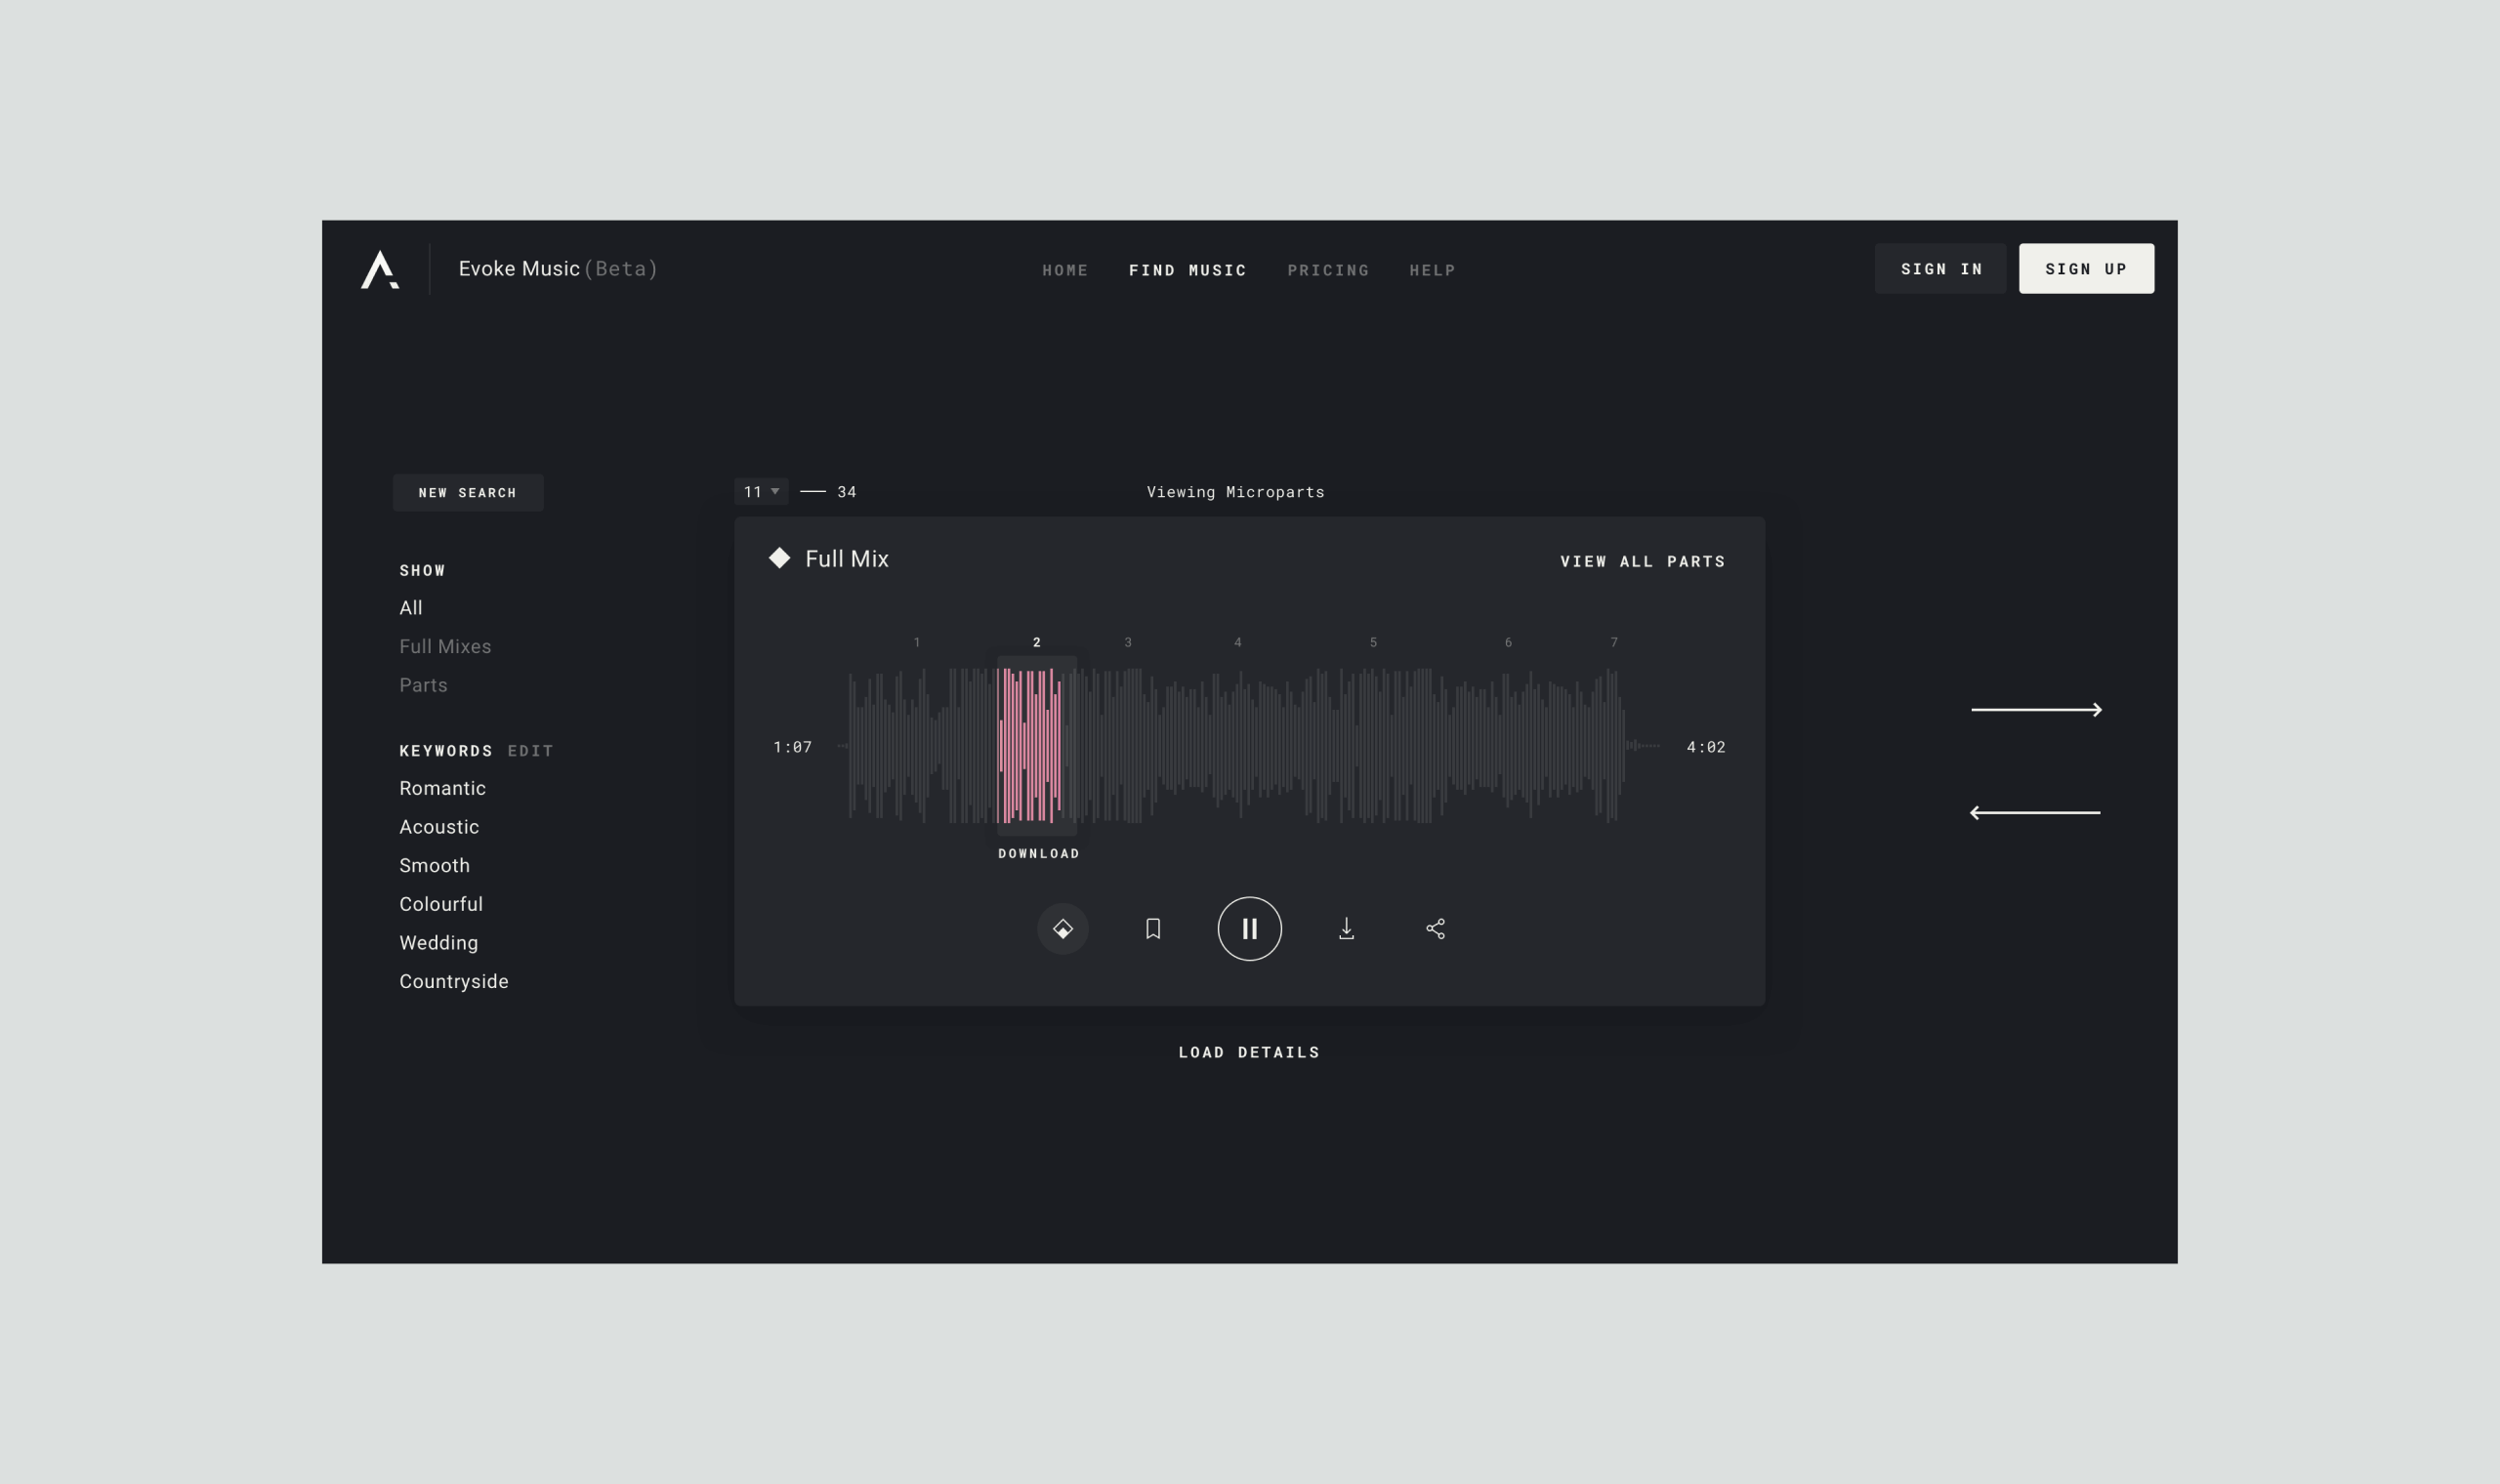Start a New Search
This screenshot has width=2500, height=1484.
(467, 493)
